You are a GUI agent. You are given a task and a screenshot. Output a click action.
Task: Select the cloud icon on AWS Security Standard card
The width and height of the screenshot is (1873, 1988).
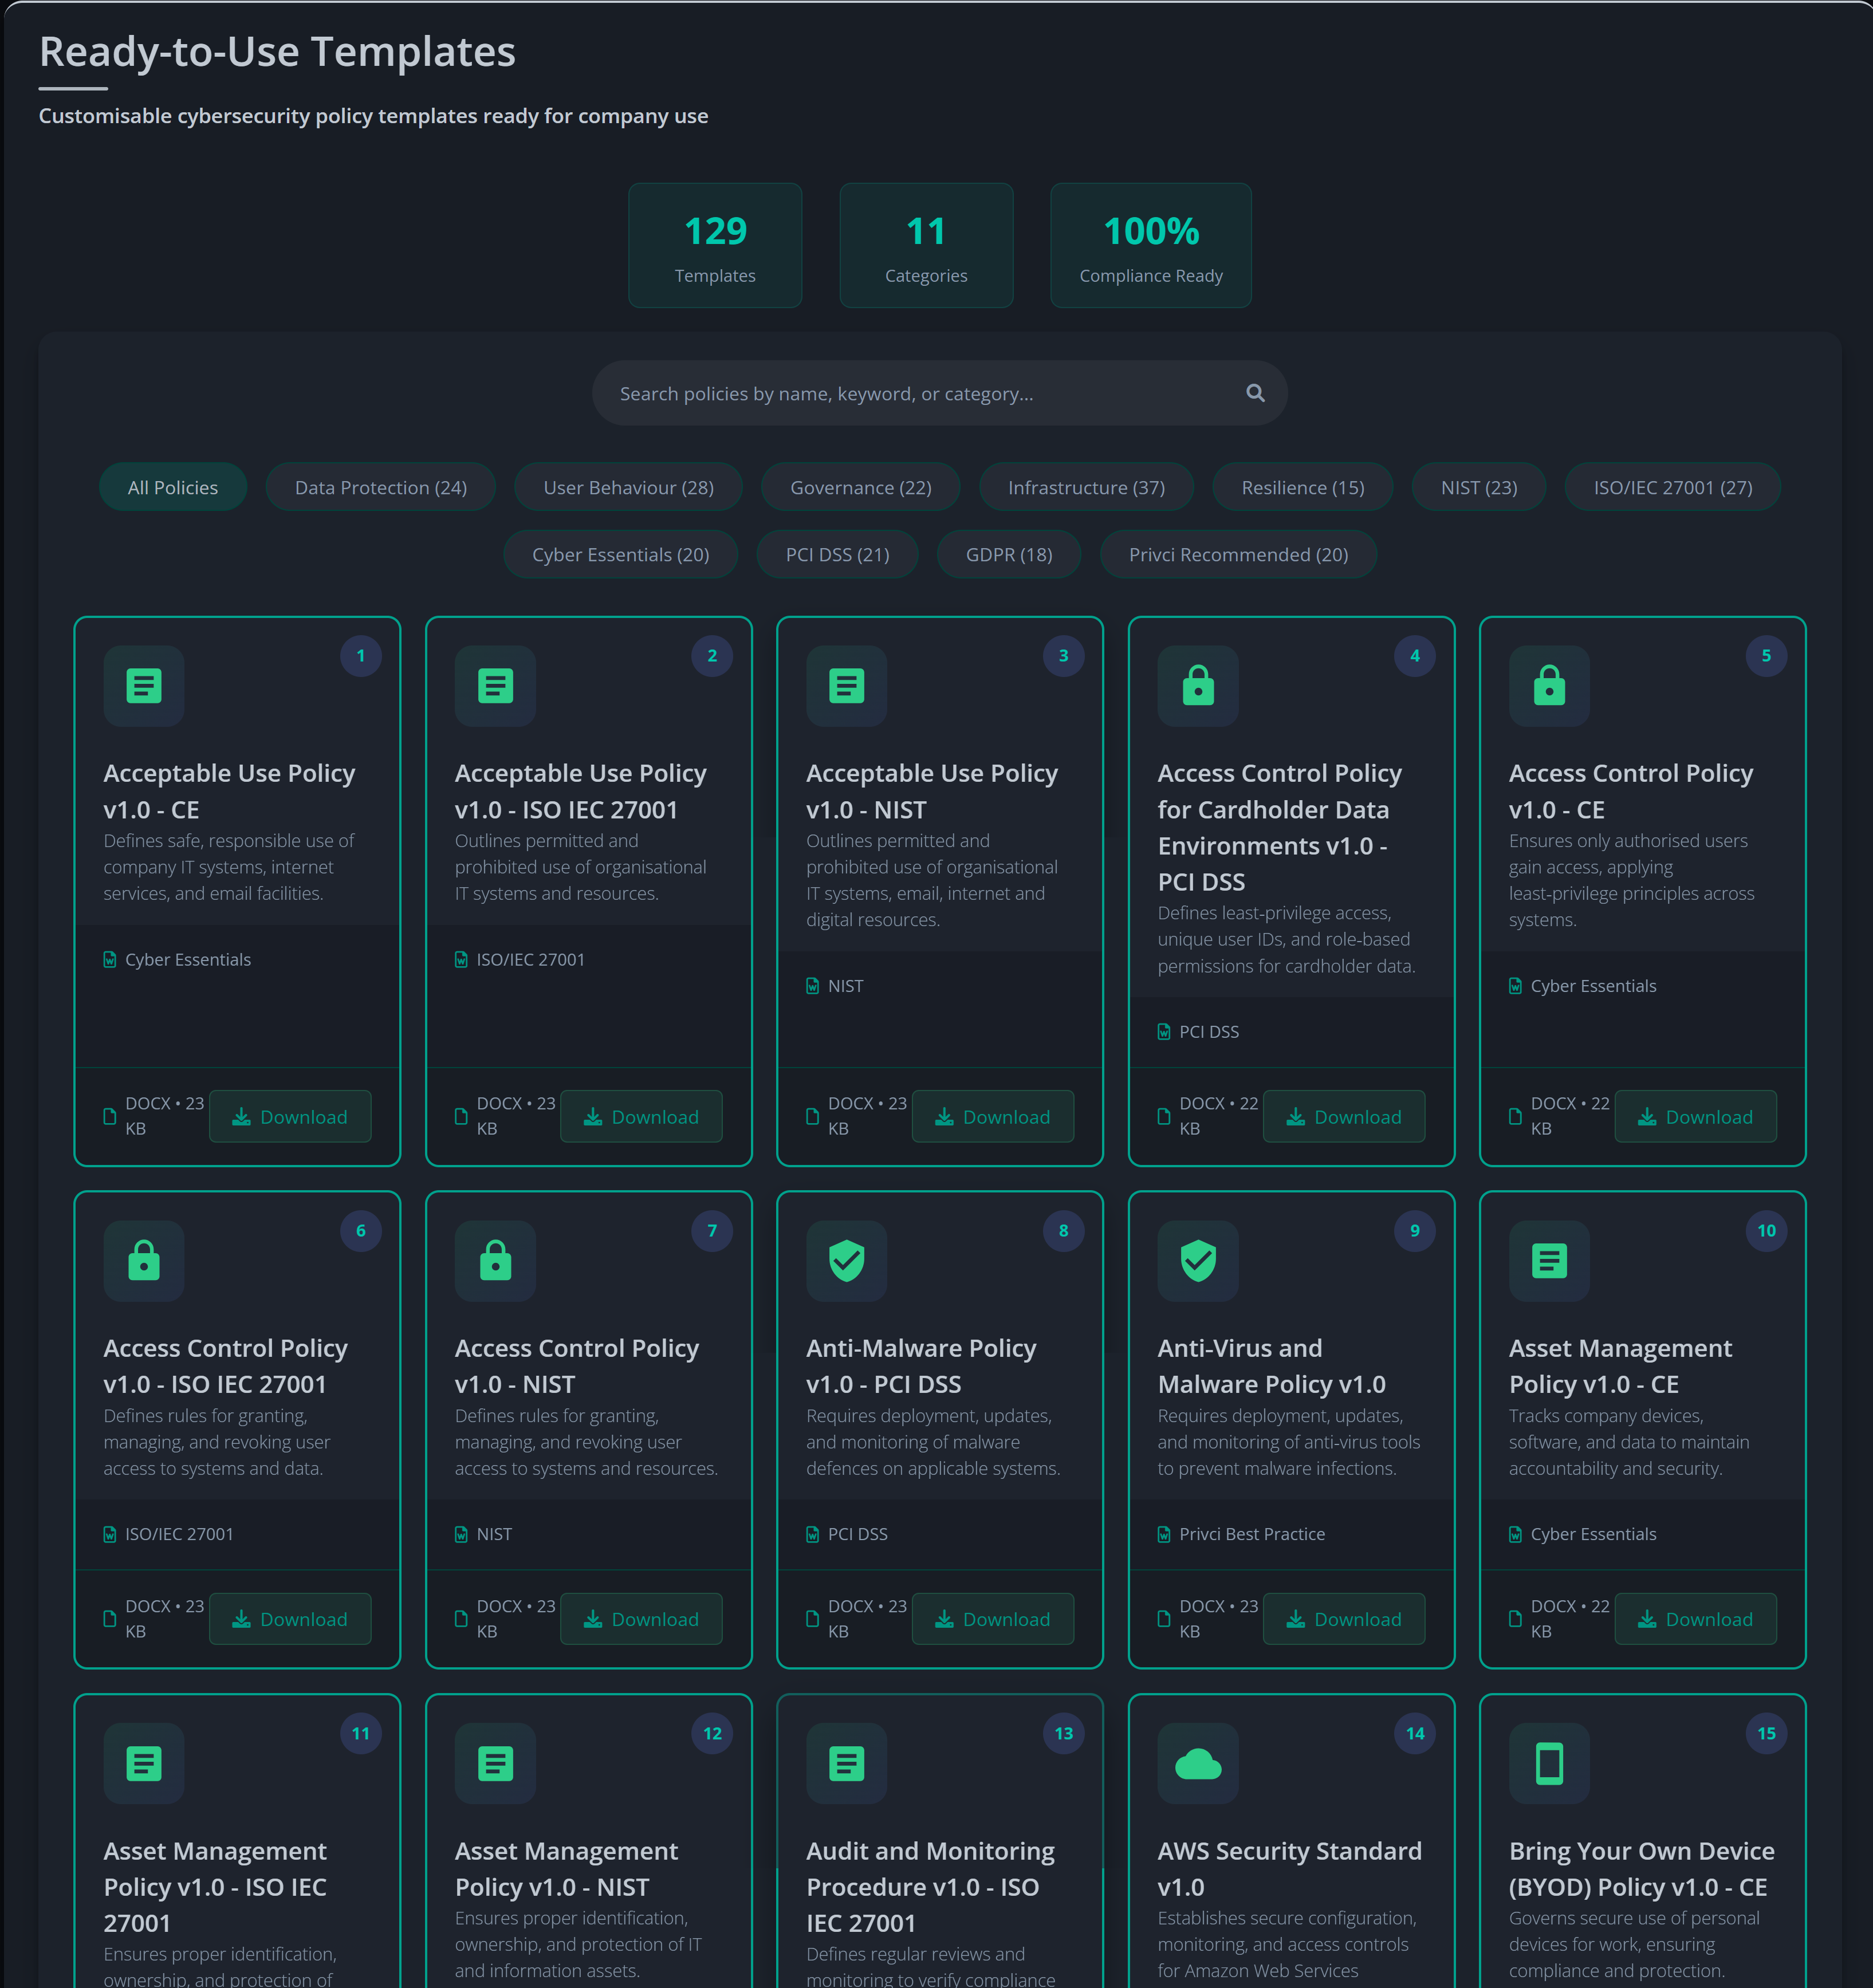point(1197,1764)
